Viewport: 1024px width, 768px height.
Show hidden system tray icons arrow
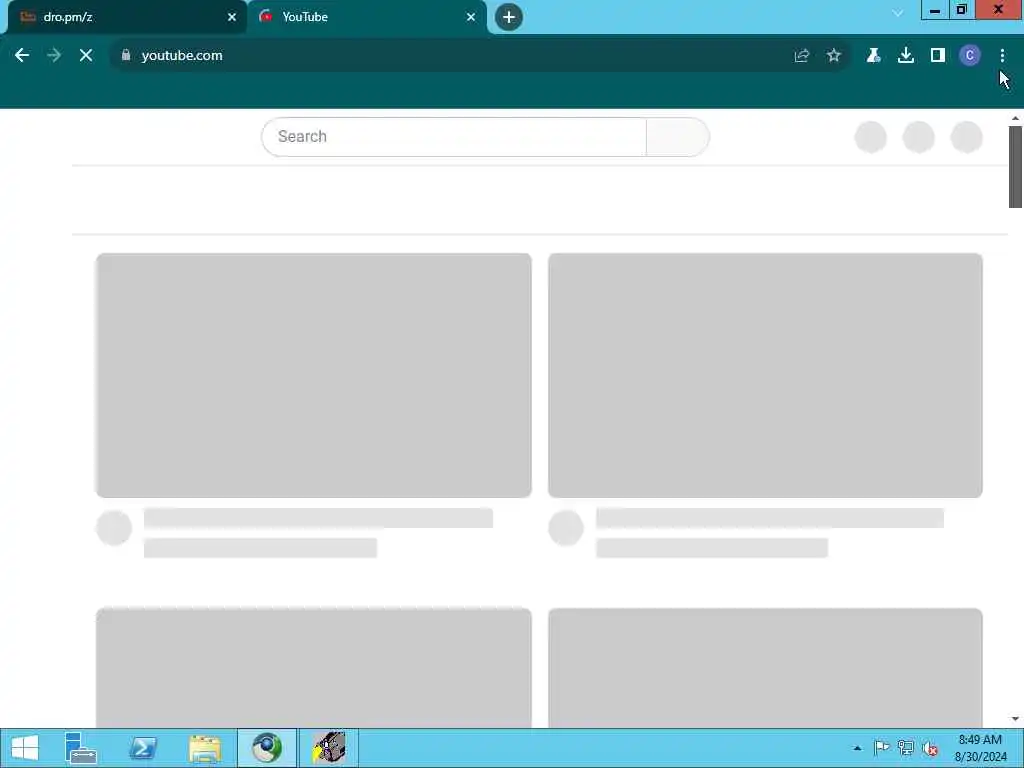tap(857, 748)
